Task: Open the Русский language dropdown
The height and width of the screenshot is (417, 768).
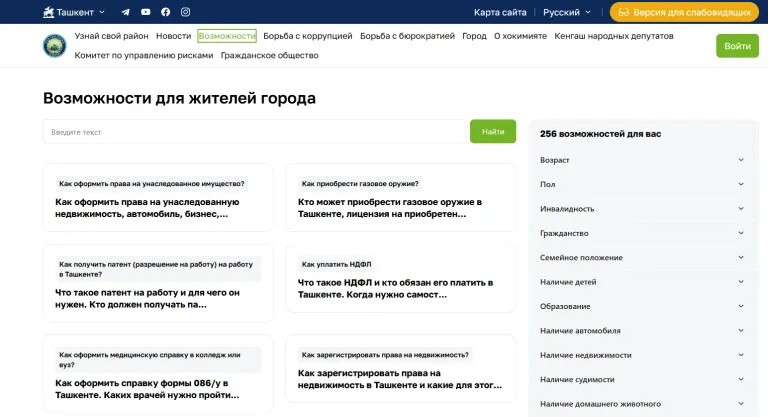Action: point(567,12)
